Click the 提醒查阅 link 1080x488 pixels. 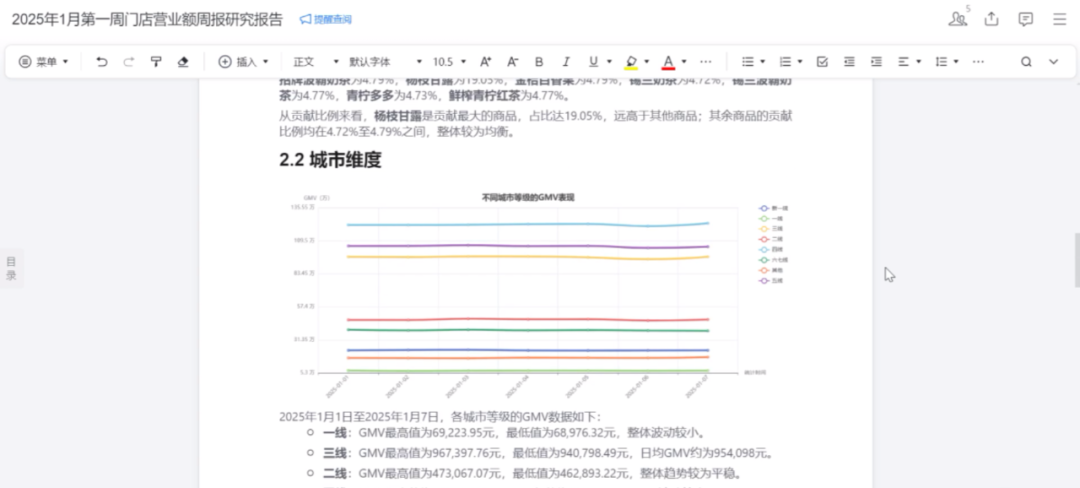(326, 20)
